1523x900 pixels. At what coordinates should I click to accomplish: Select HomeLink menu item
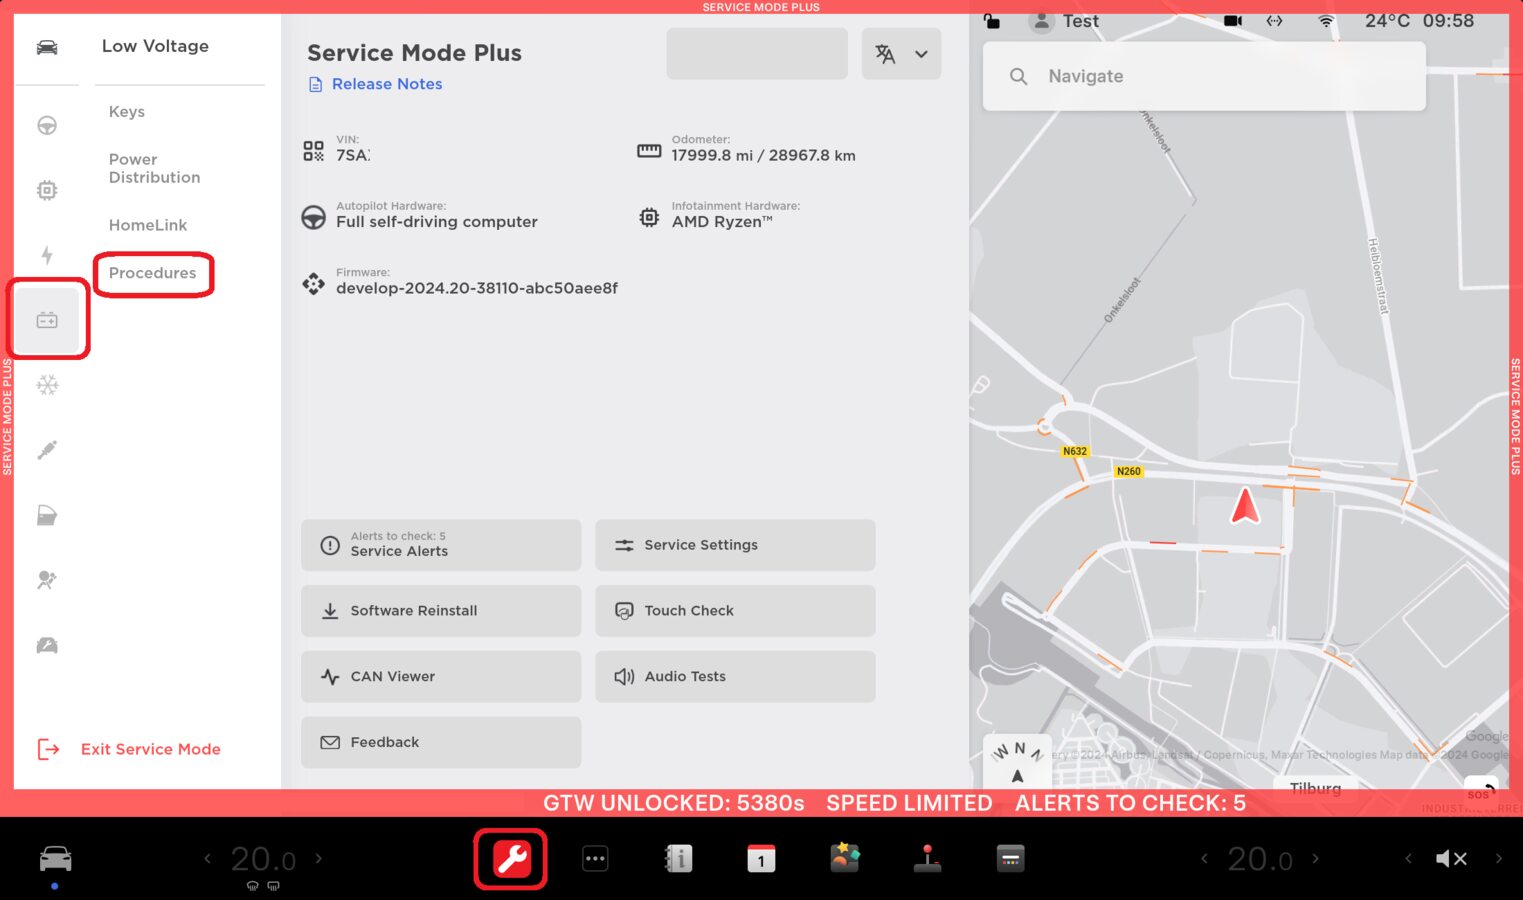pos(148,225)
